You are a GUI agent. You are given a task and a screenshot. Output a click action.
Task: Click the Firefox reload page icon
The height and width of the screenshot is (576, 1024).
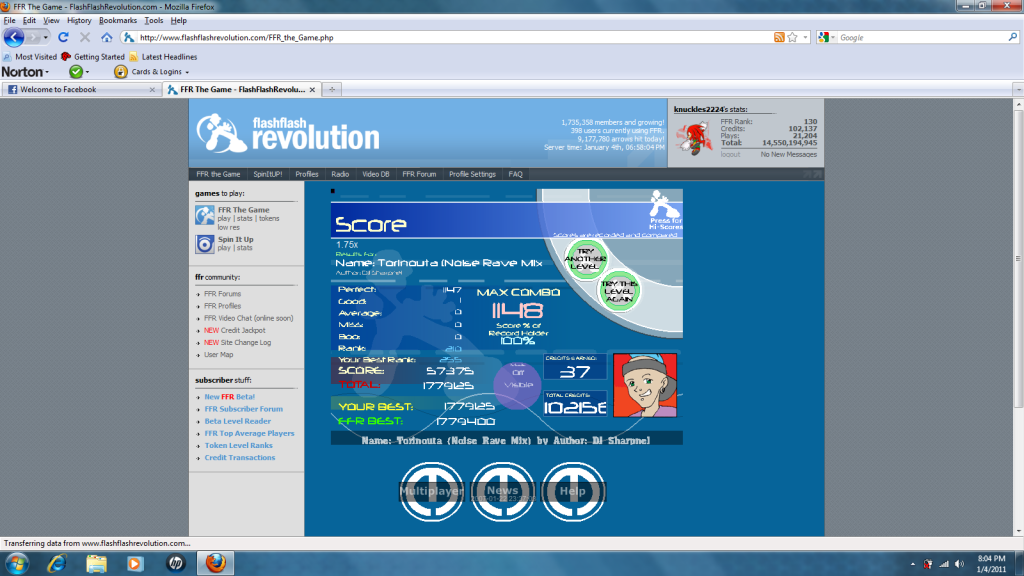64,37
